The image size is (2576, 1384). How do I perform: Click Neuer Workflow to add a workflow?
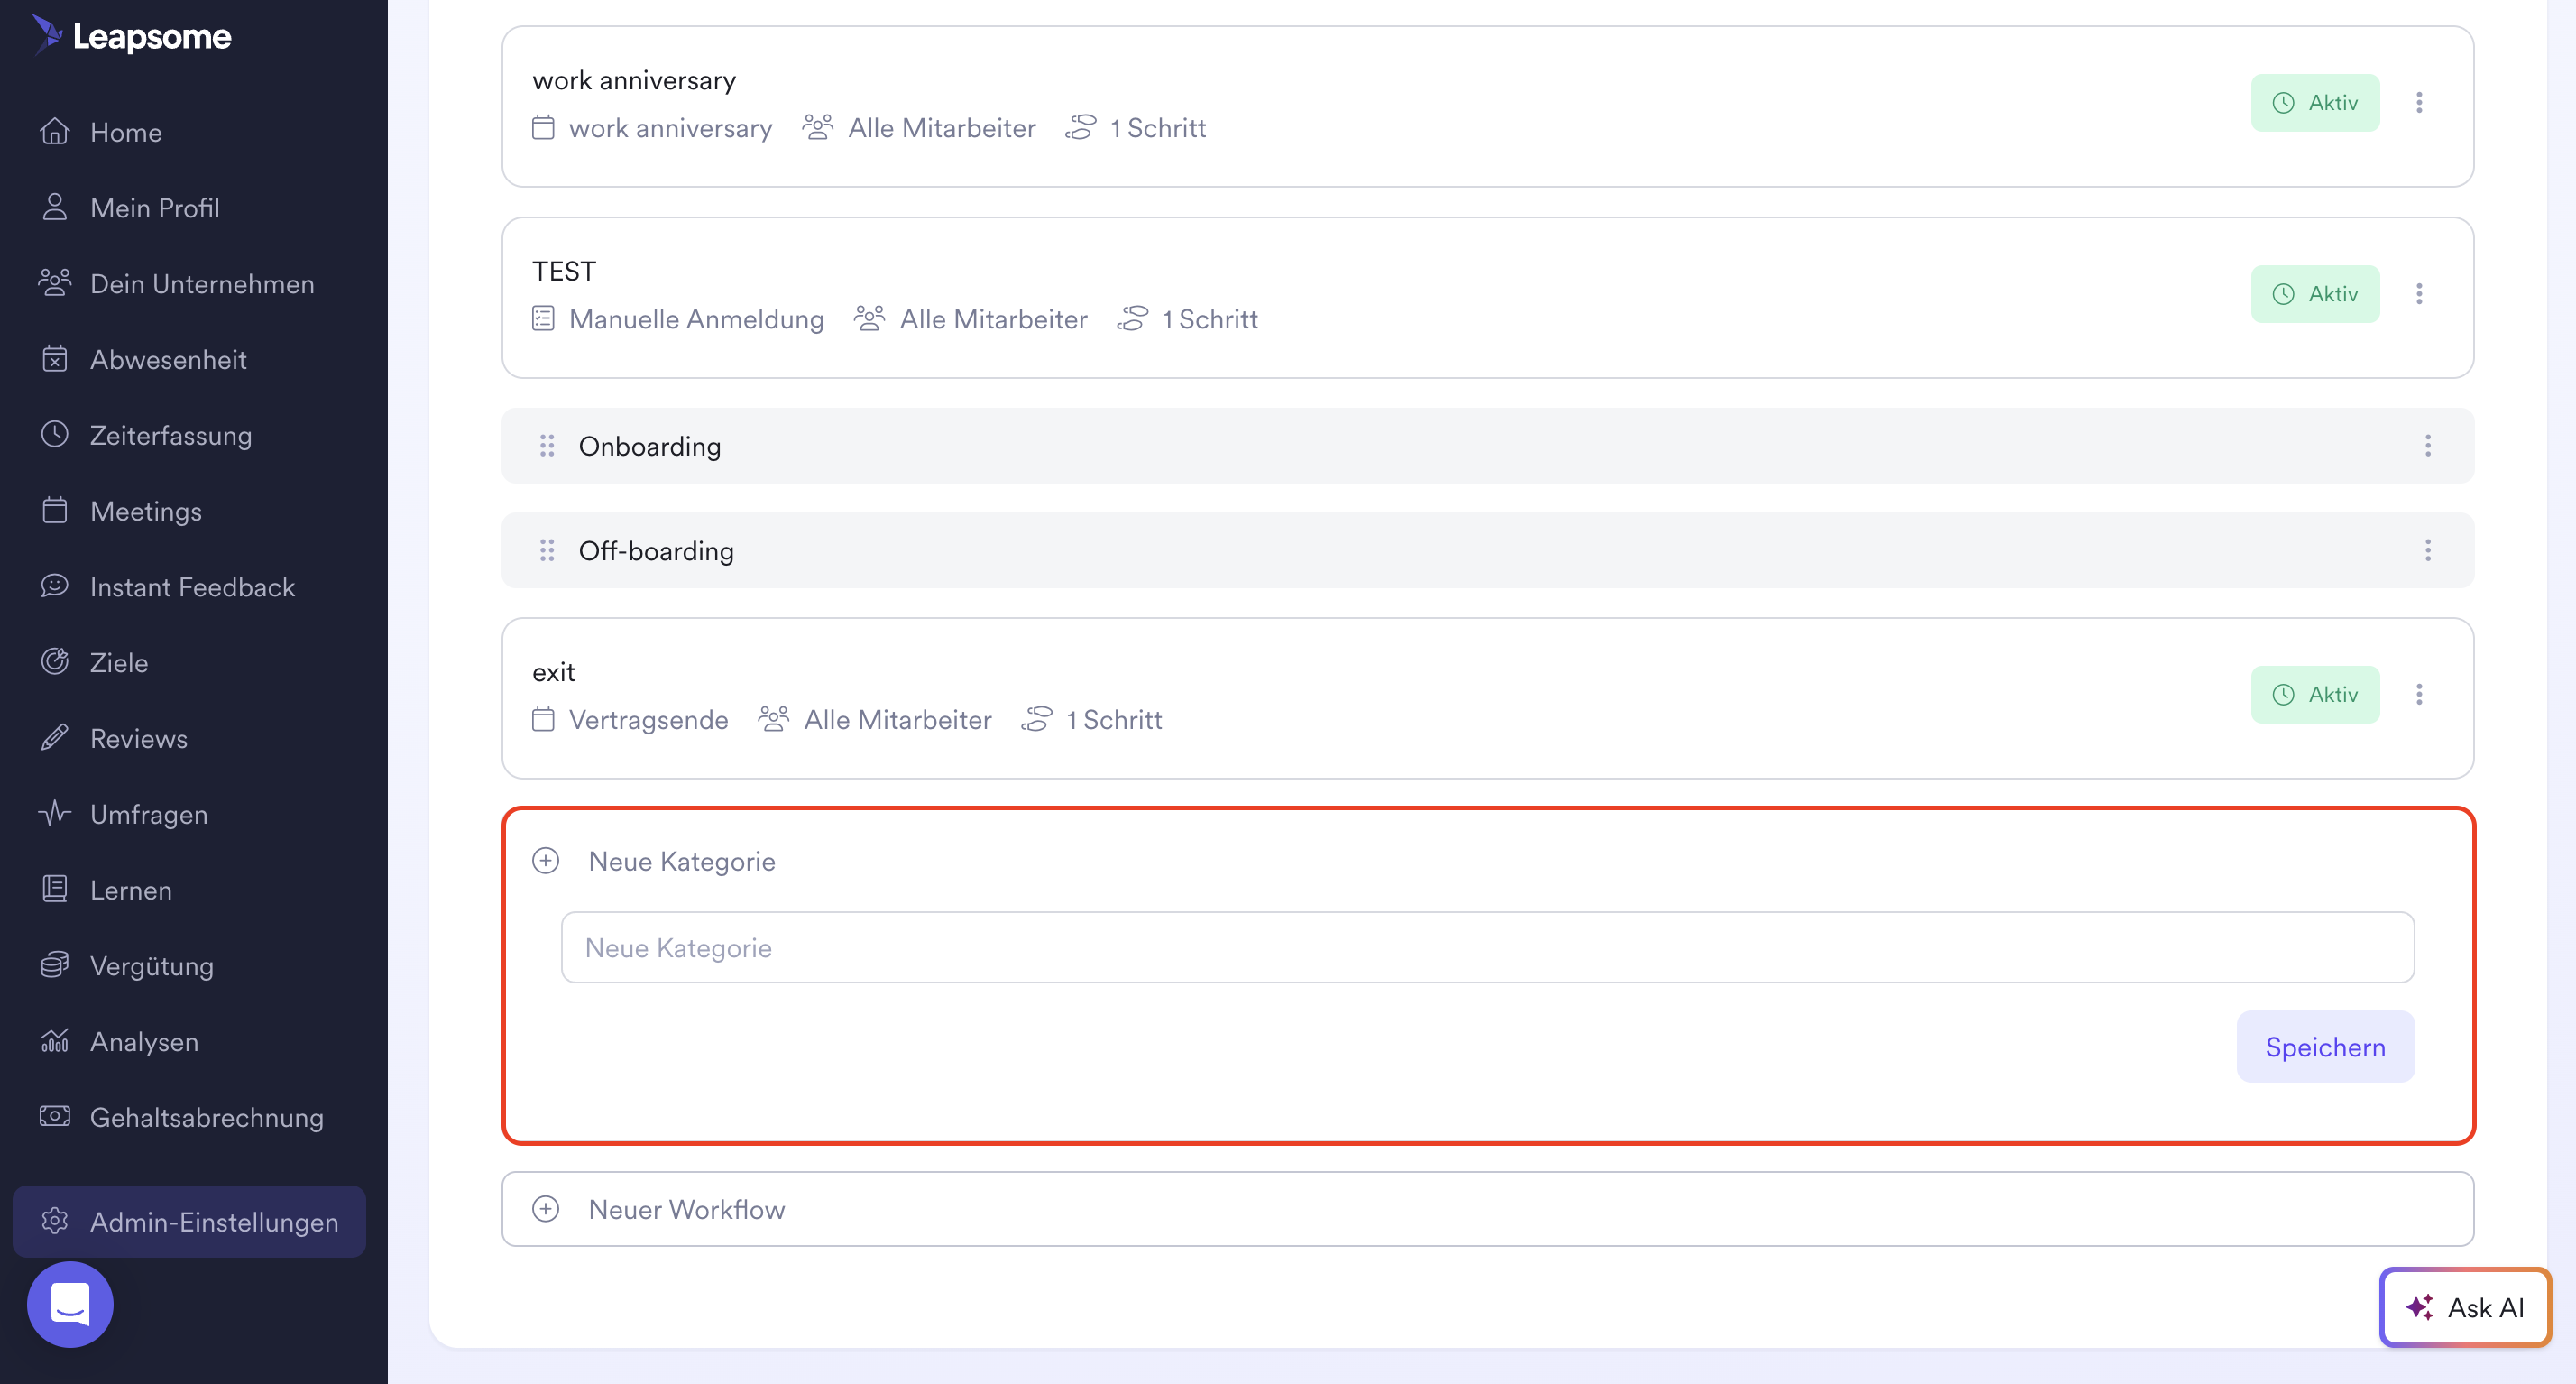click(687, 1209)
